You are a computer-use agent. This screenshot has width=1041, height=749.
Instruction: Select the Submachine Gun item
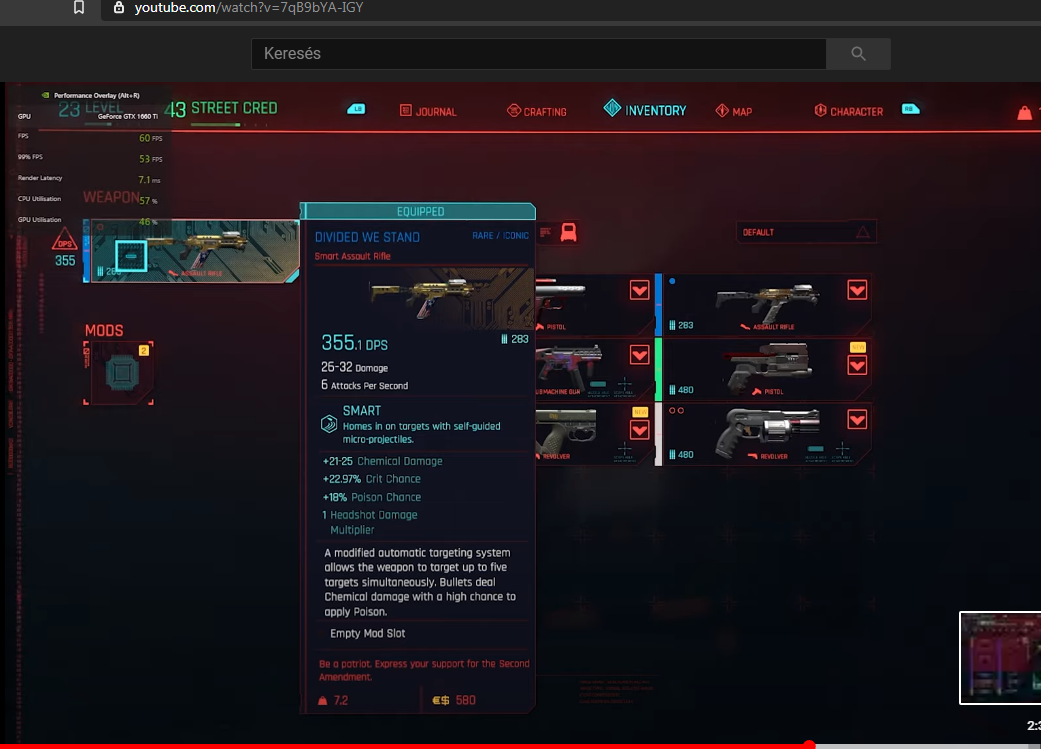(594, 369)
